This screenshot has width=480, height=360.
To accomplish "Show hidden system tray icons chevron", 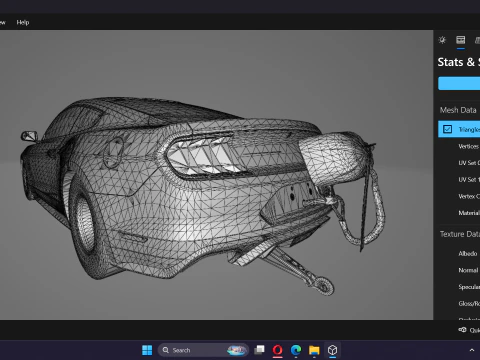I will [472, 350].
